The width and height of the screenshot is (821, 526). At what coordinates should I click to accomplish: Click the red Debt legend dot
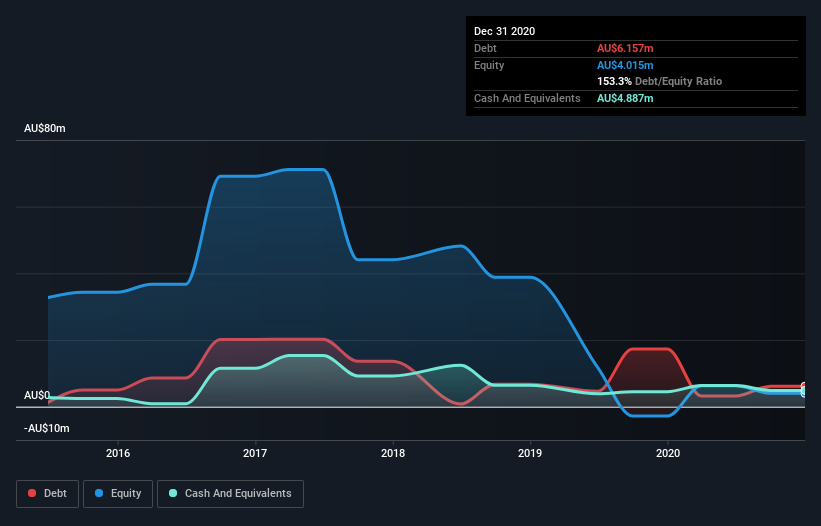coord(32,493)
